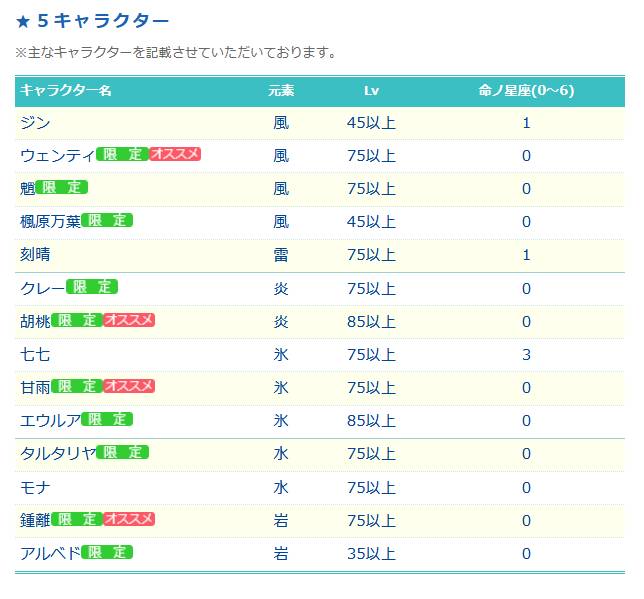Click the character name モナ

(x=35, y=487)
